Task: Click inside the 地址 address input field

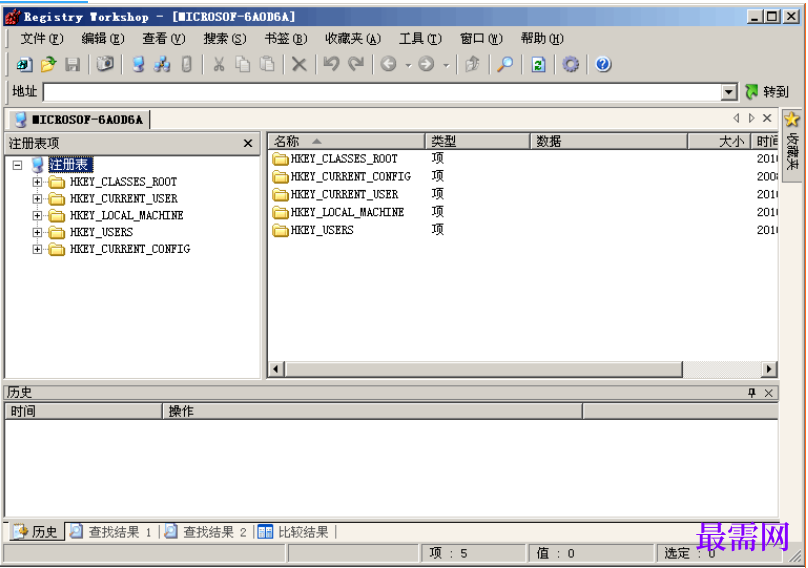Action: click(382, 92)
